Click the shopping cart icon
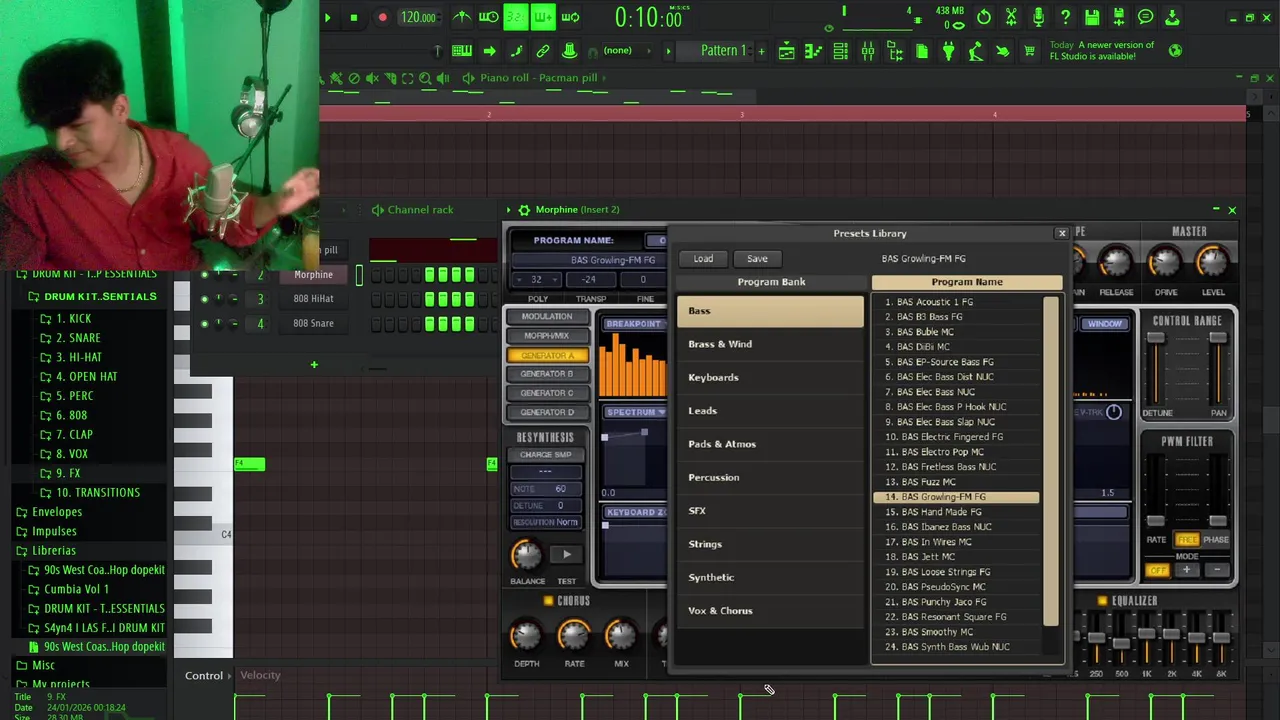1280x720 pixels. tap(1029, 51)
